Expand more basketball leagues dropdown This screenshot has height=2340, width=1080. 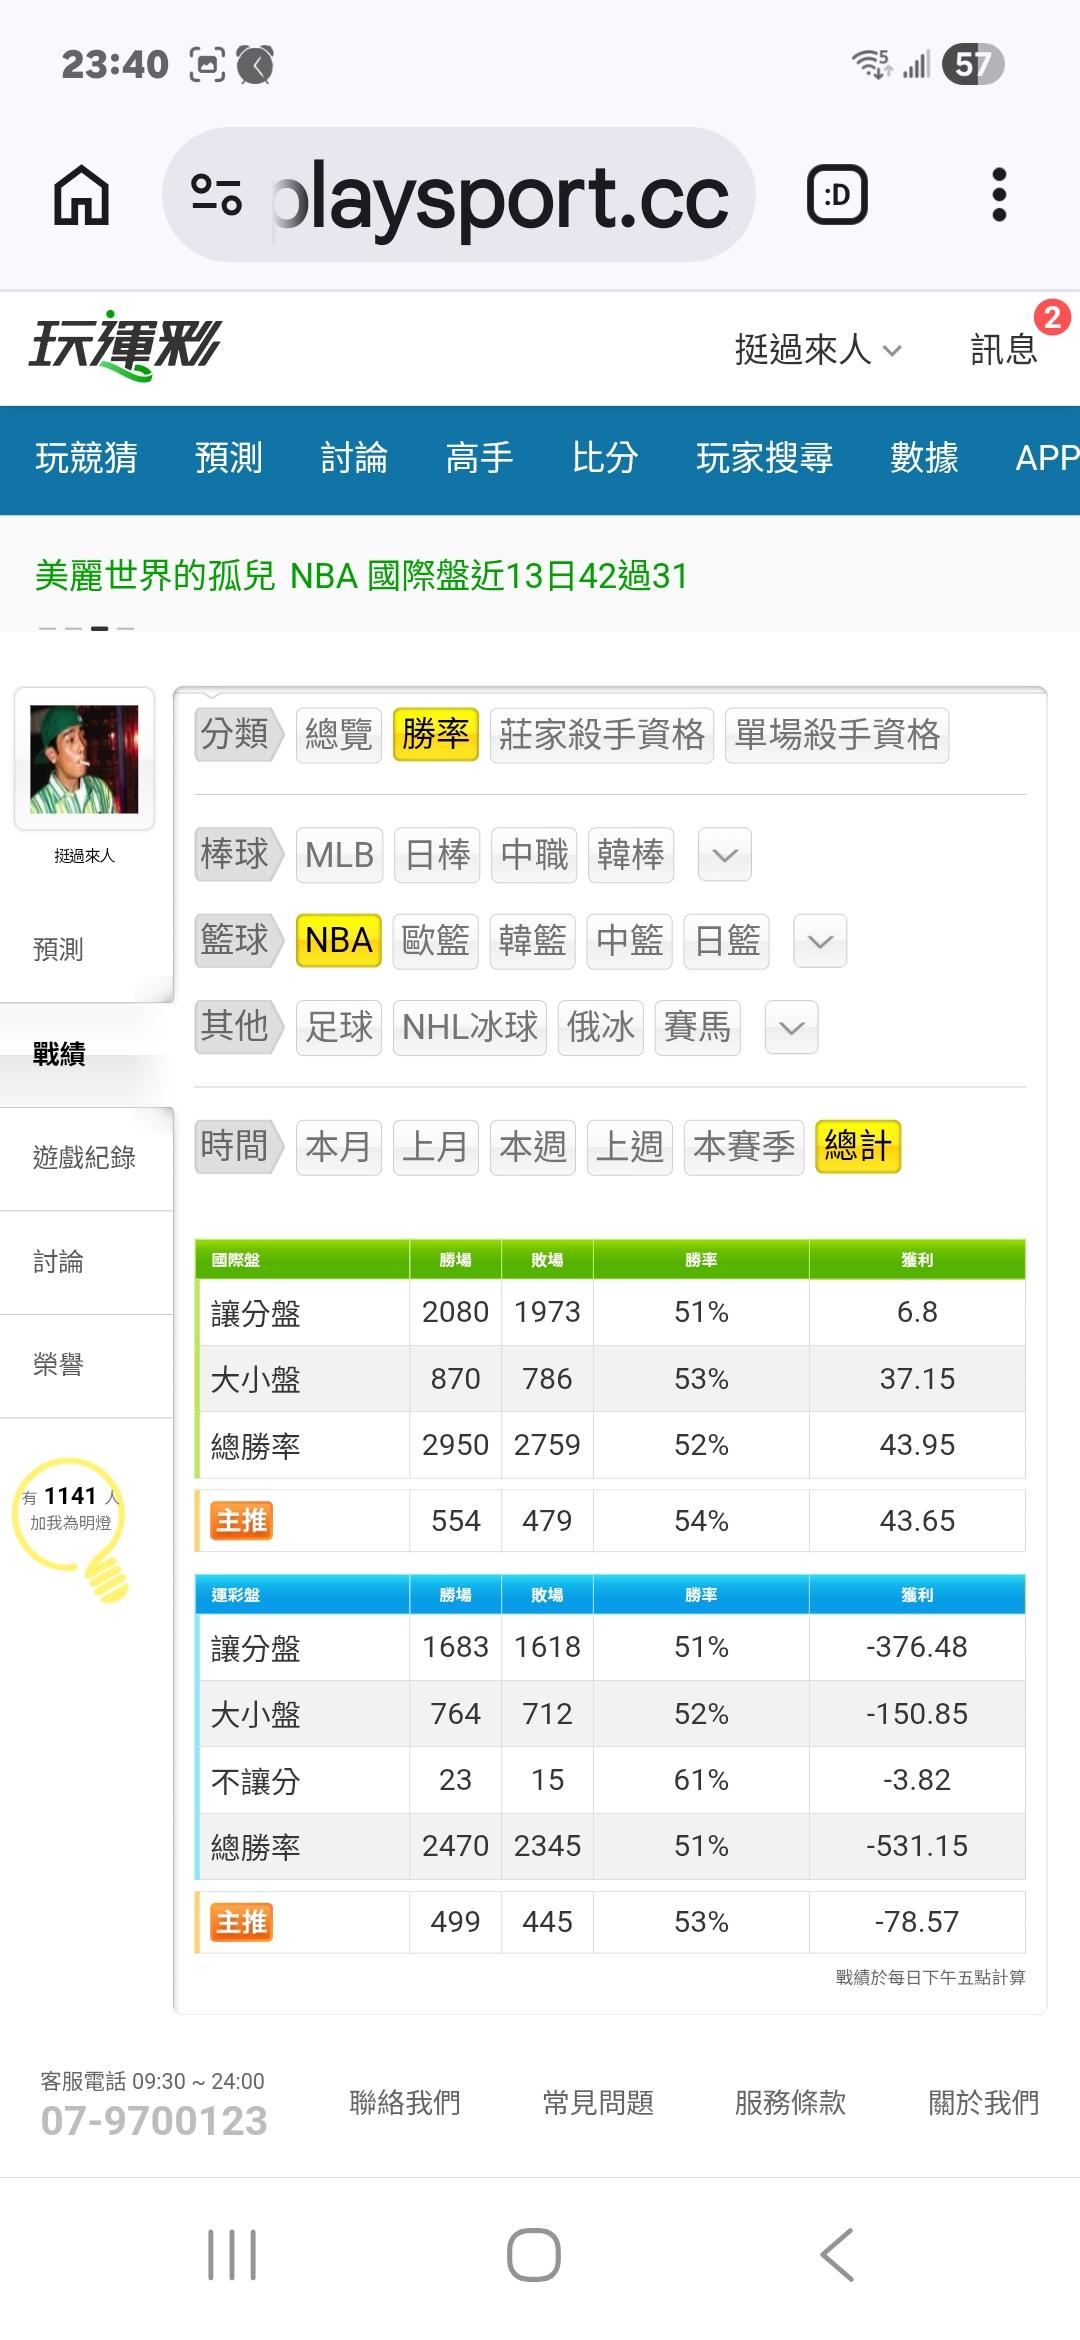820,941
